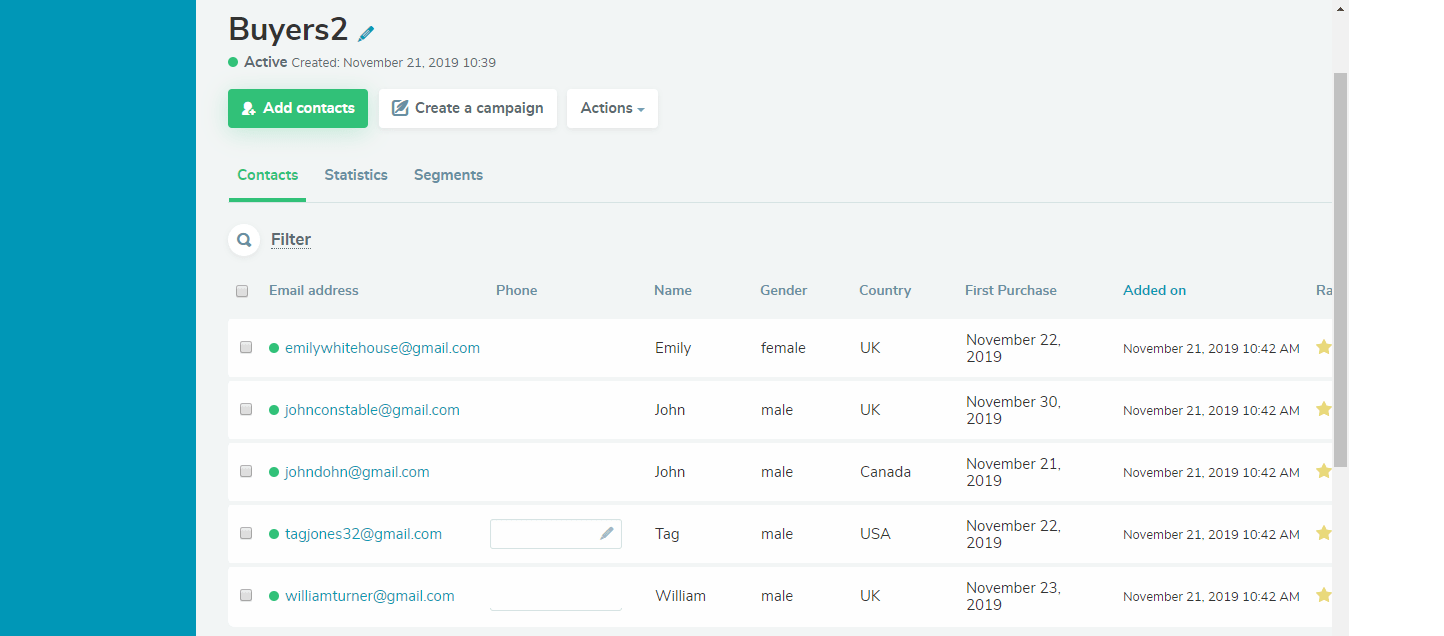Open the Segments tab
The image size is (1444, 636).
pos(448,175)
